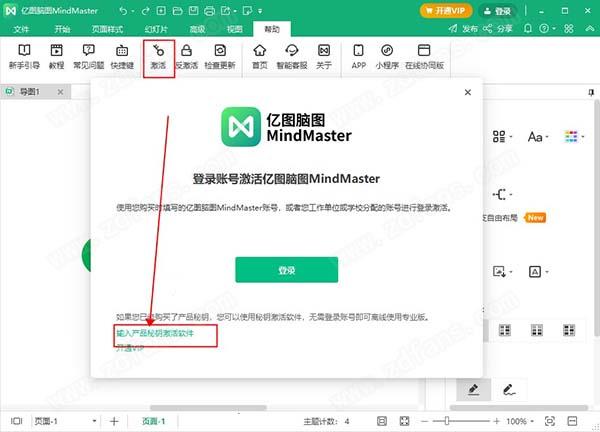Open the APP download icon

click(359, 56)
